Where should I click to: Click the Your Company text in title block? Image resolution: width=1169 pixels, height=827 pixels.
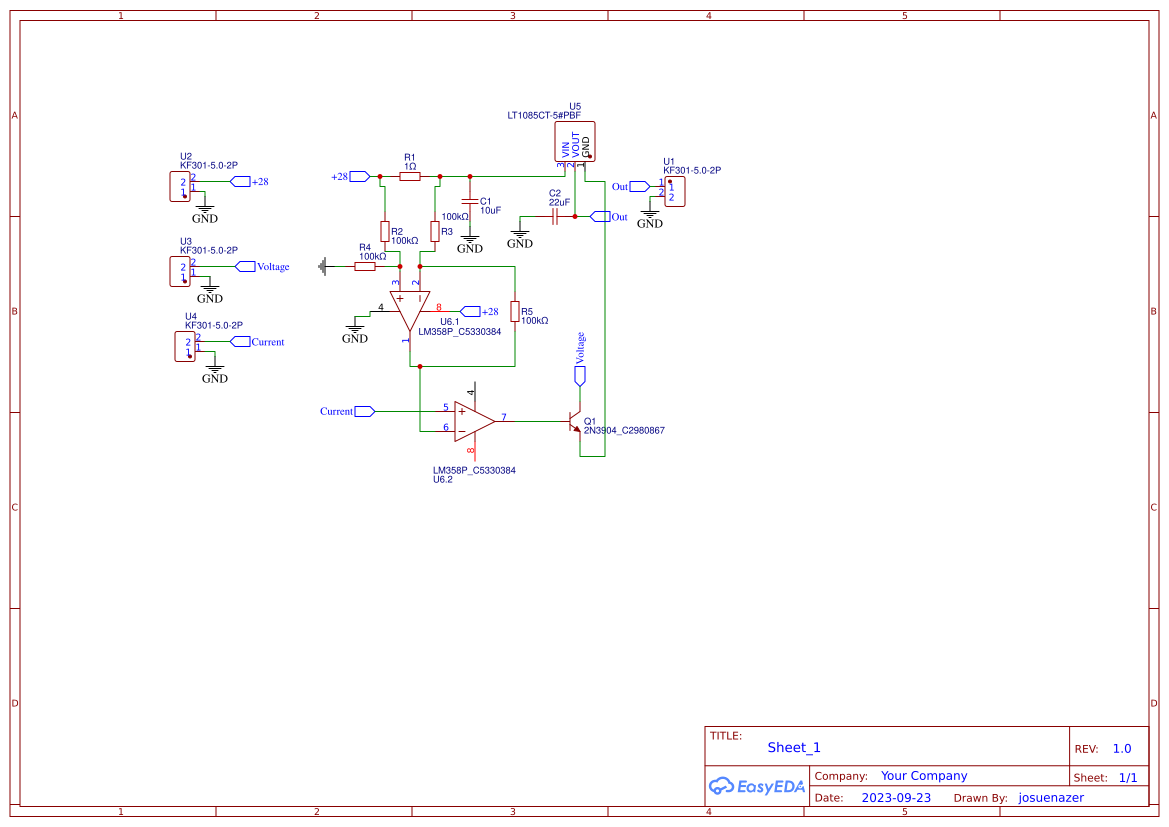click(924, 775)
